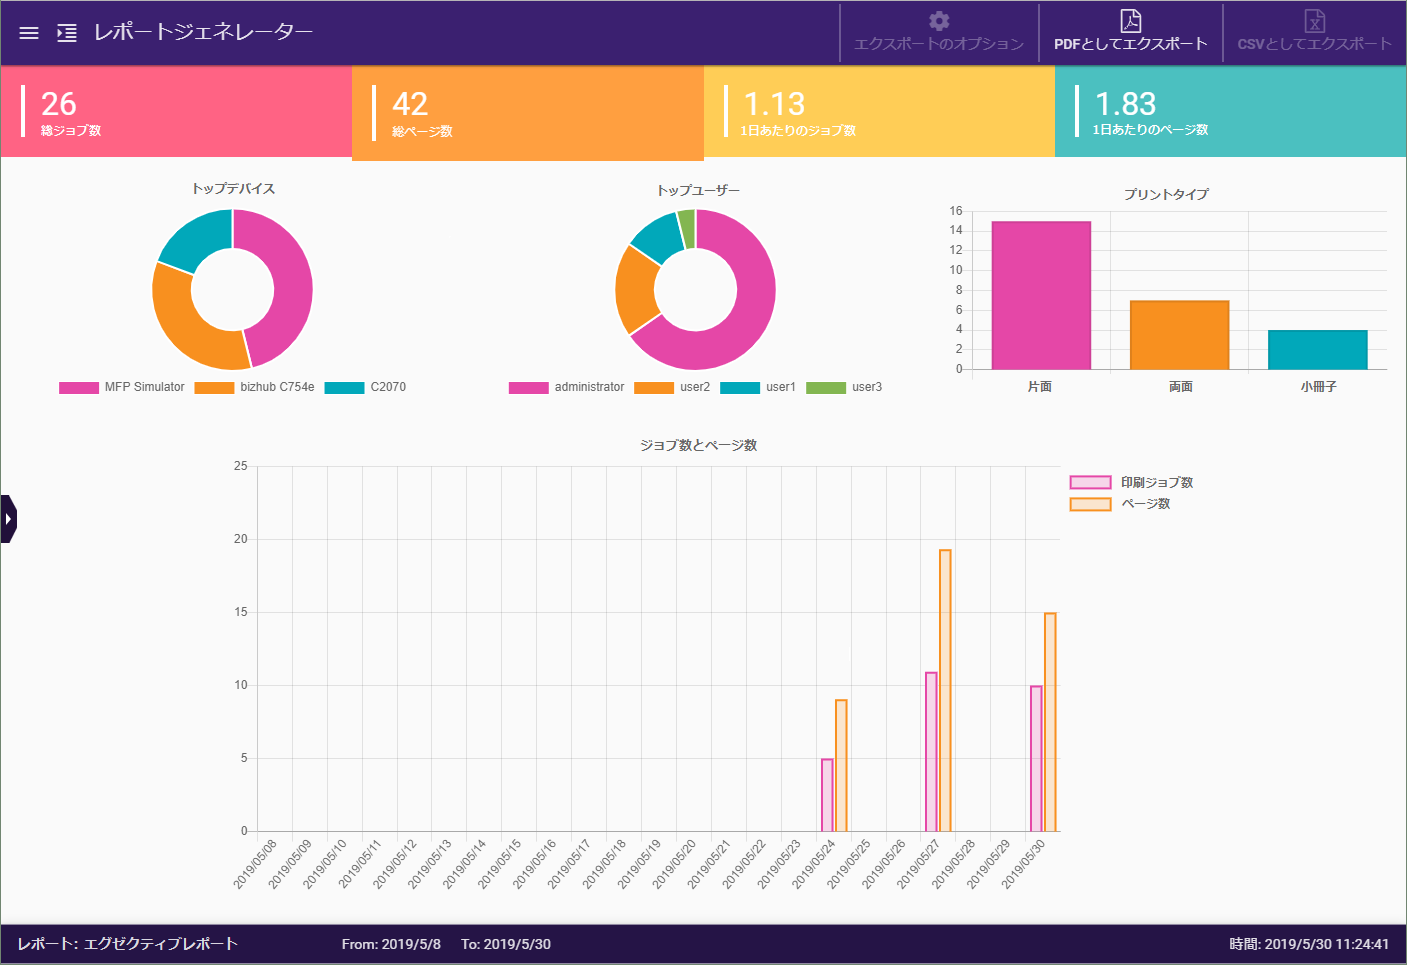The image size is (1407, 966).
Task: Open the hamburger main menu
Action: (x=29, y=33)
